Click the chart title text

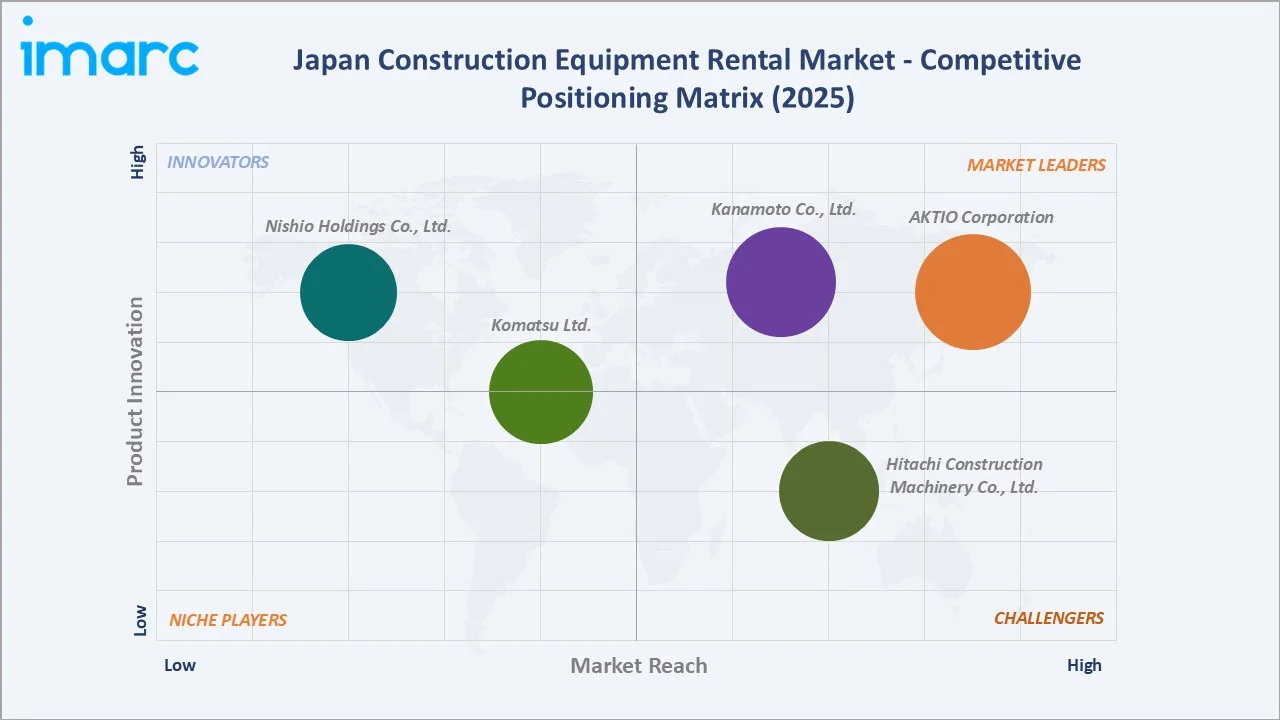[687, 79]
